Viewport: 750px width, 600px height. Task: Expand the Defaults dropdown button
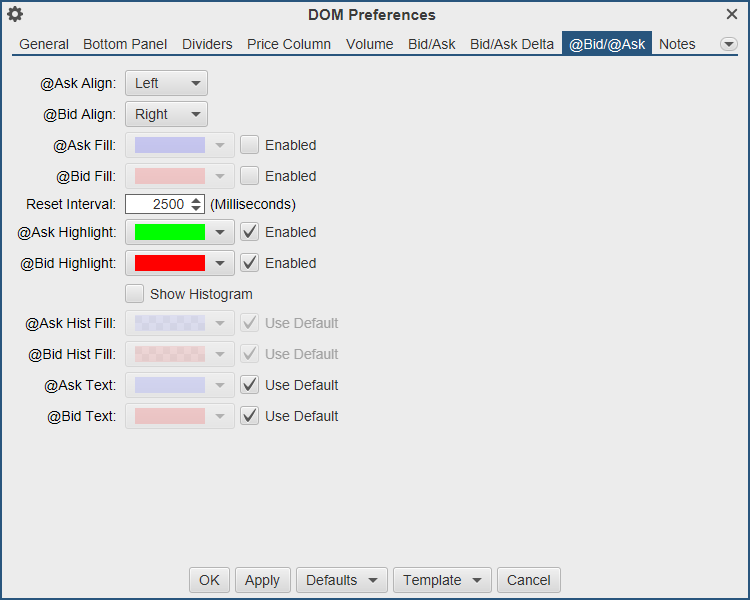click(x=342, y=580)
